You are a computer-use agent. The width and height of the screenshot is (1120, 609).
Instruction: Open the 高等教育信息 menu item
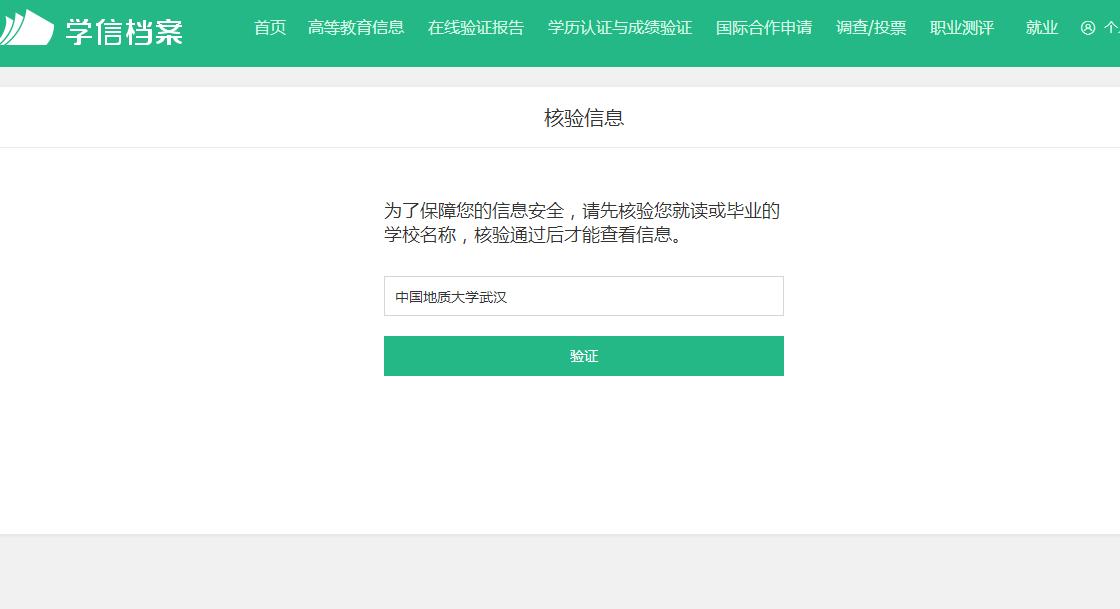(356, 28)
